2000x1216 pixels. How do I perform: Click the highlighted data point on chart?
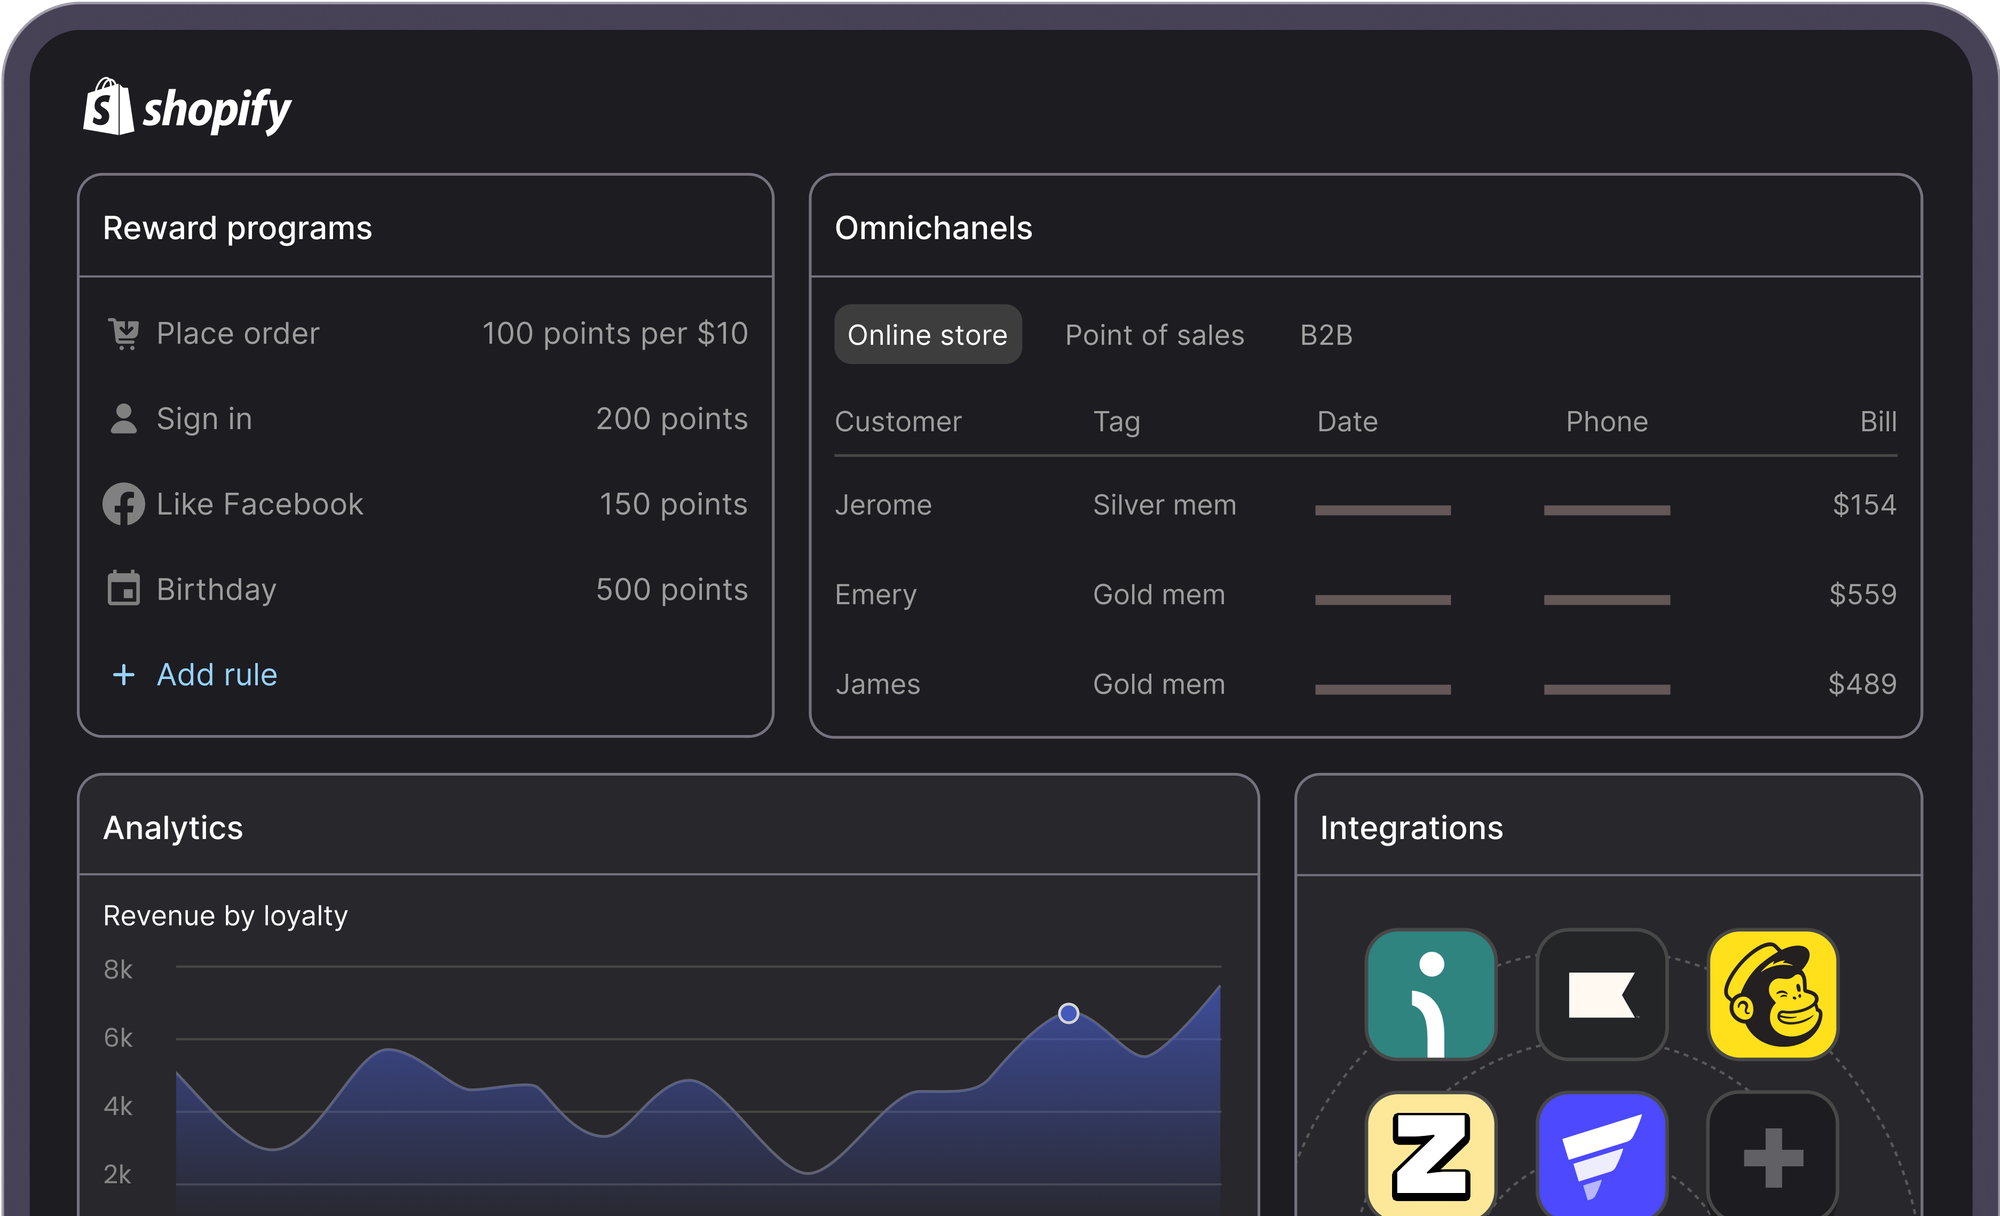point(1068,1013)
